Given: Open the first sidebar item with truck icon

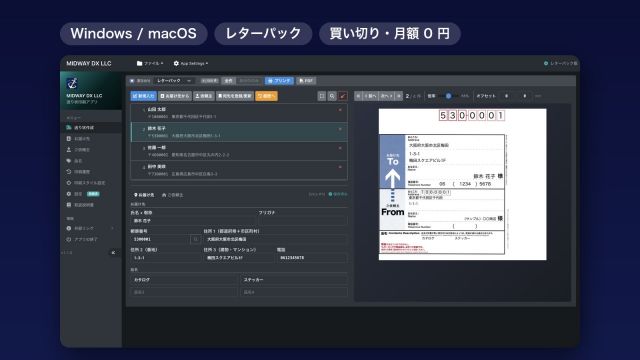Looking at the screenshot, I should [x=91, y=128].
